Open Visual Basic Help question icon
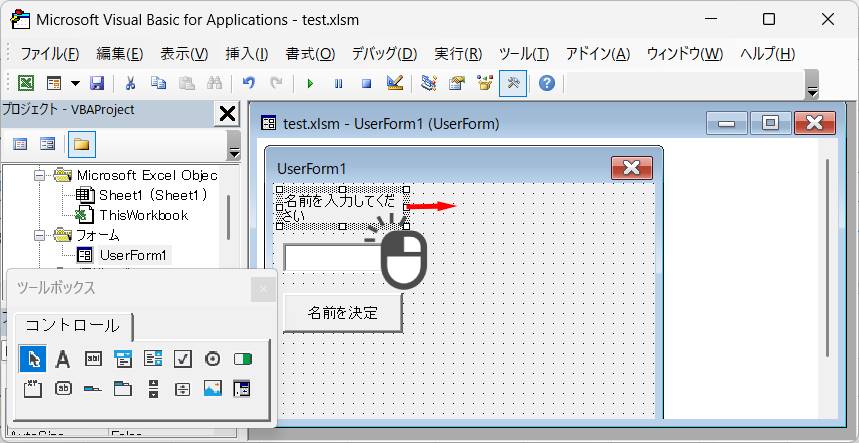Image resolution: width=859 pixels, height=443 pixels. coord(547,83)
